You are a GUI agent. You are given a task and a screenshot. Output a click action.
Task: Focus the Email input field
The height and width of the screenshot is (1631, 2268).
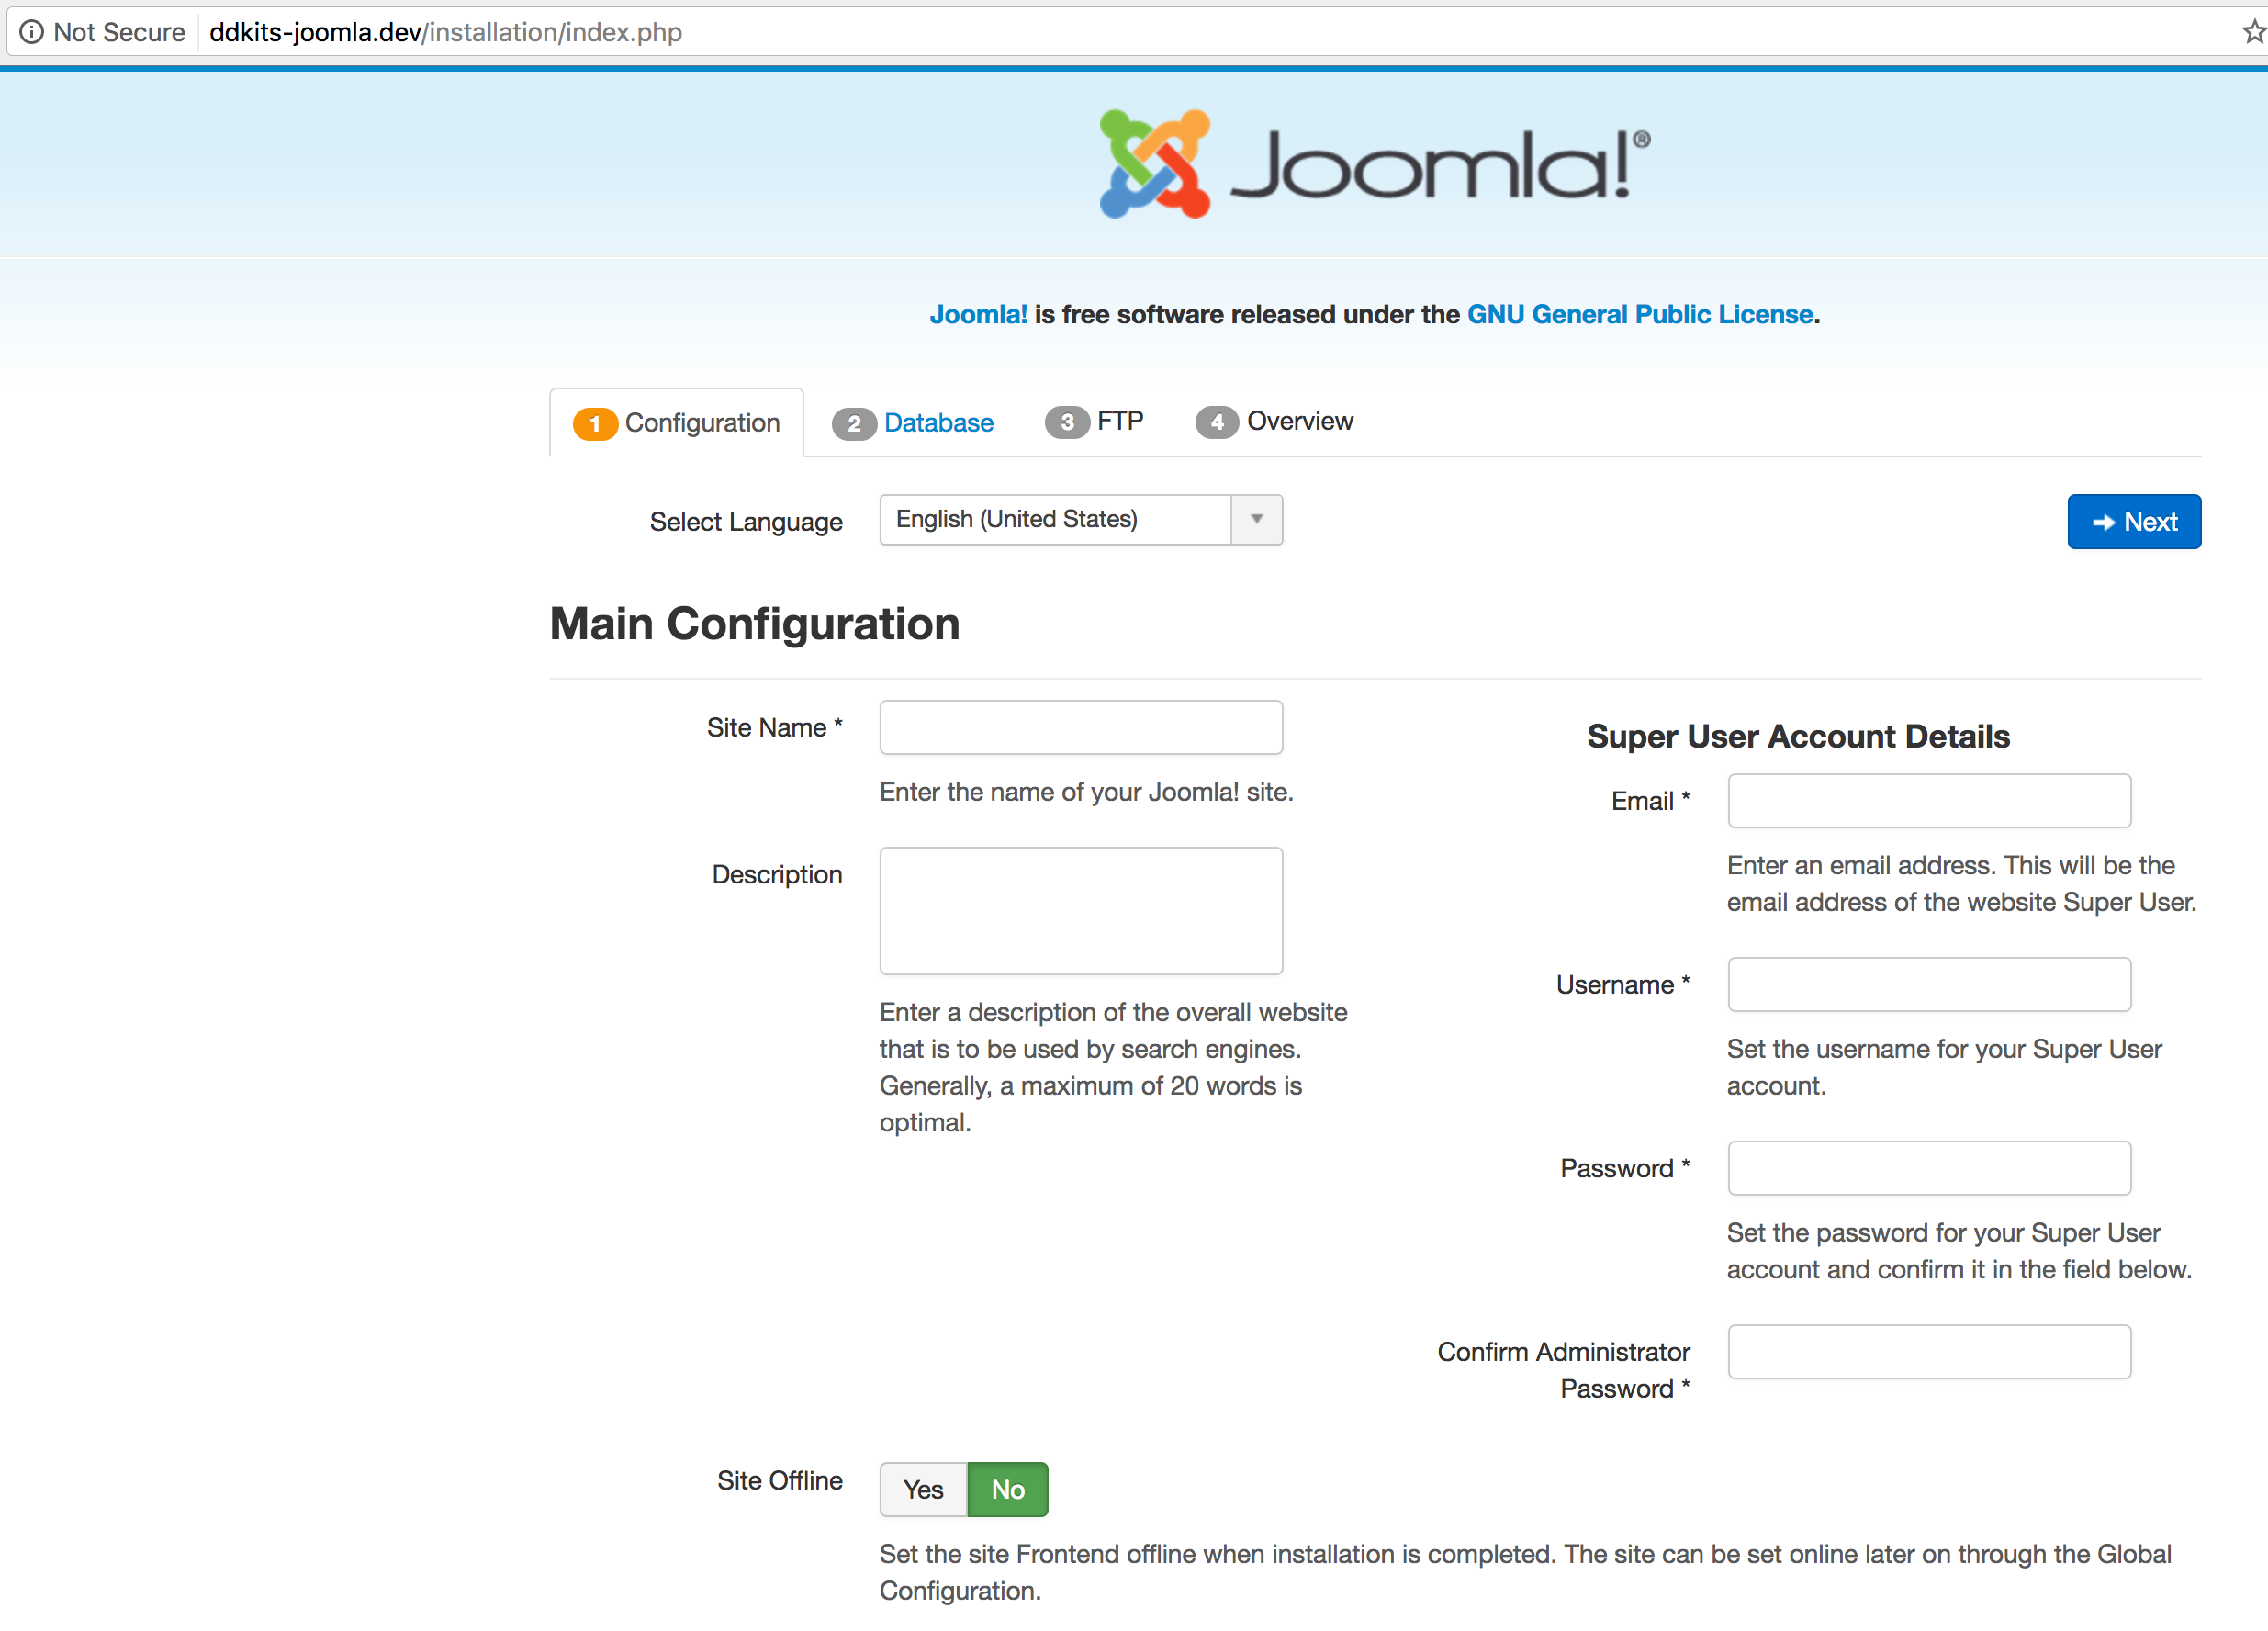(1929, 801)
